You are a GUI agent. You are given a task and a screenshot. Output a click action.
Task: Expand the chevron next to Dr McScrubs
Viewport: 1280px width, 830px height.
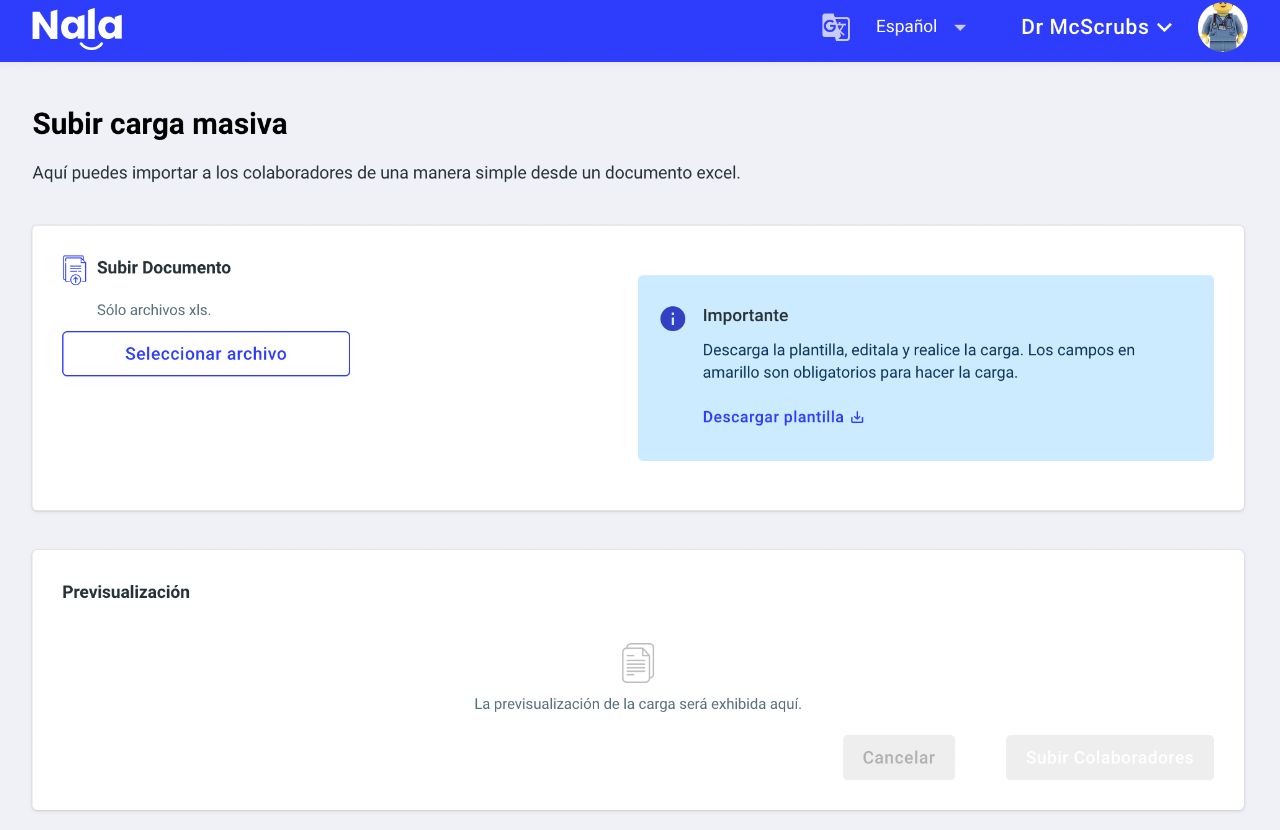(x=1164, y=28)
